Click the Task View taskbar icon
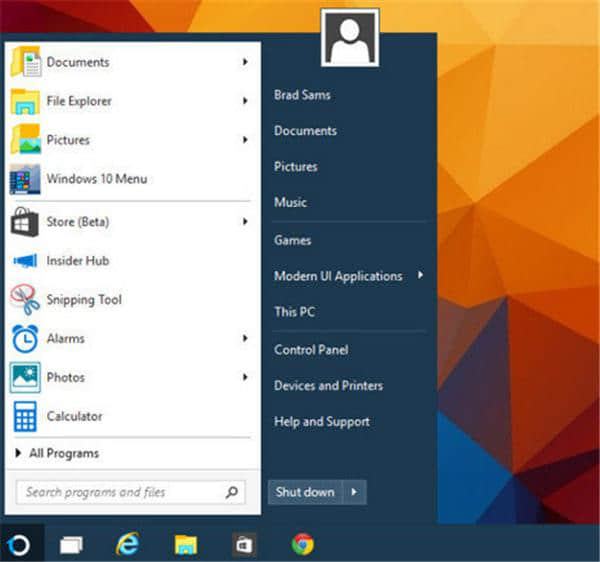 coord(71,544)
